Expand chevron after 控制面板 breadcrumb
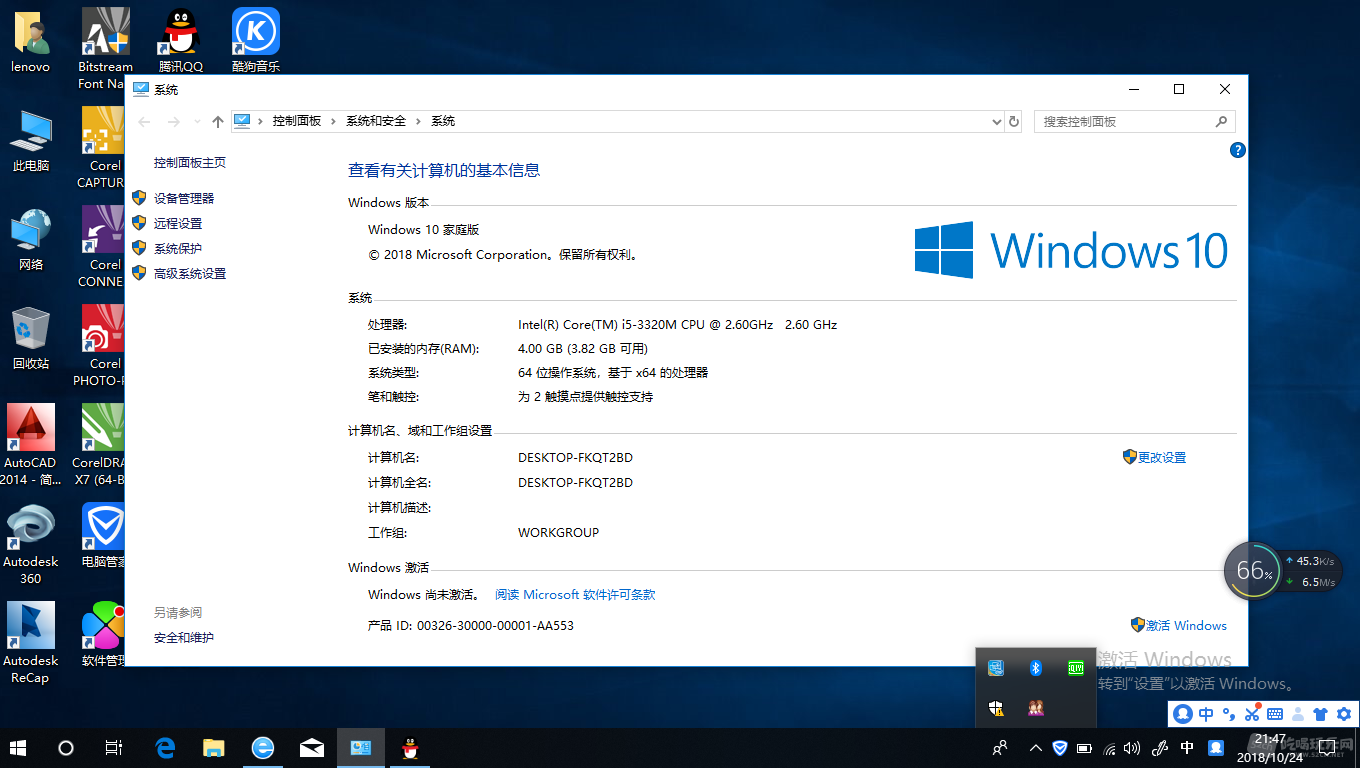 click(x=334, y=121)
